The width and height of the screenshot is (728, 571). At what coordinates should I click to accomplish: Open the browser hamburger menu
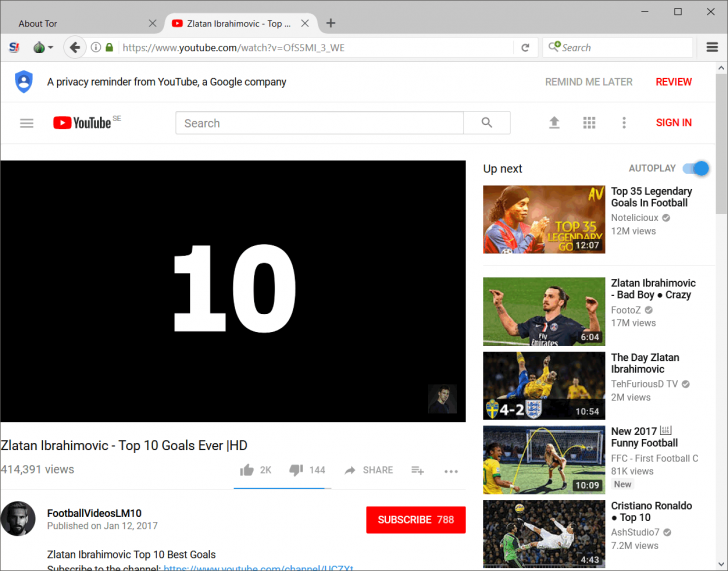point(712,47)
